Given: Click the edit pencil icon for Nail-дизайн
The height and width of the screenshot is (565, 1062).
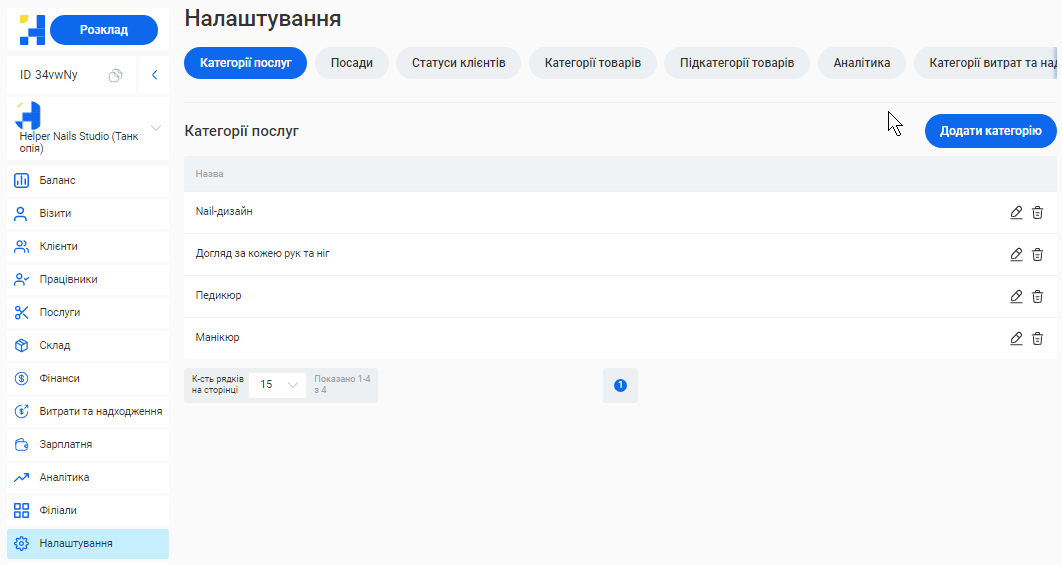Looking at the screenshot, I should click(1016, 212).
